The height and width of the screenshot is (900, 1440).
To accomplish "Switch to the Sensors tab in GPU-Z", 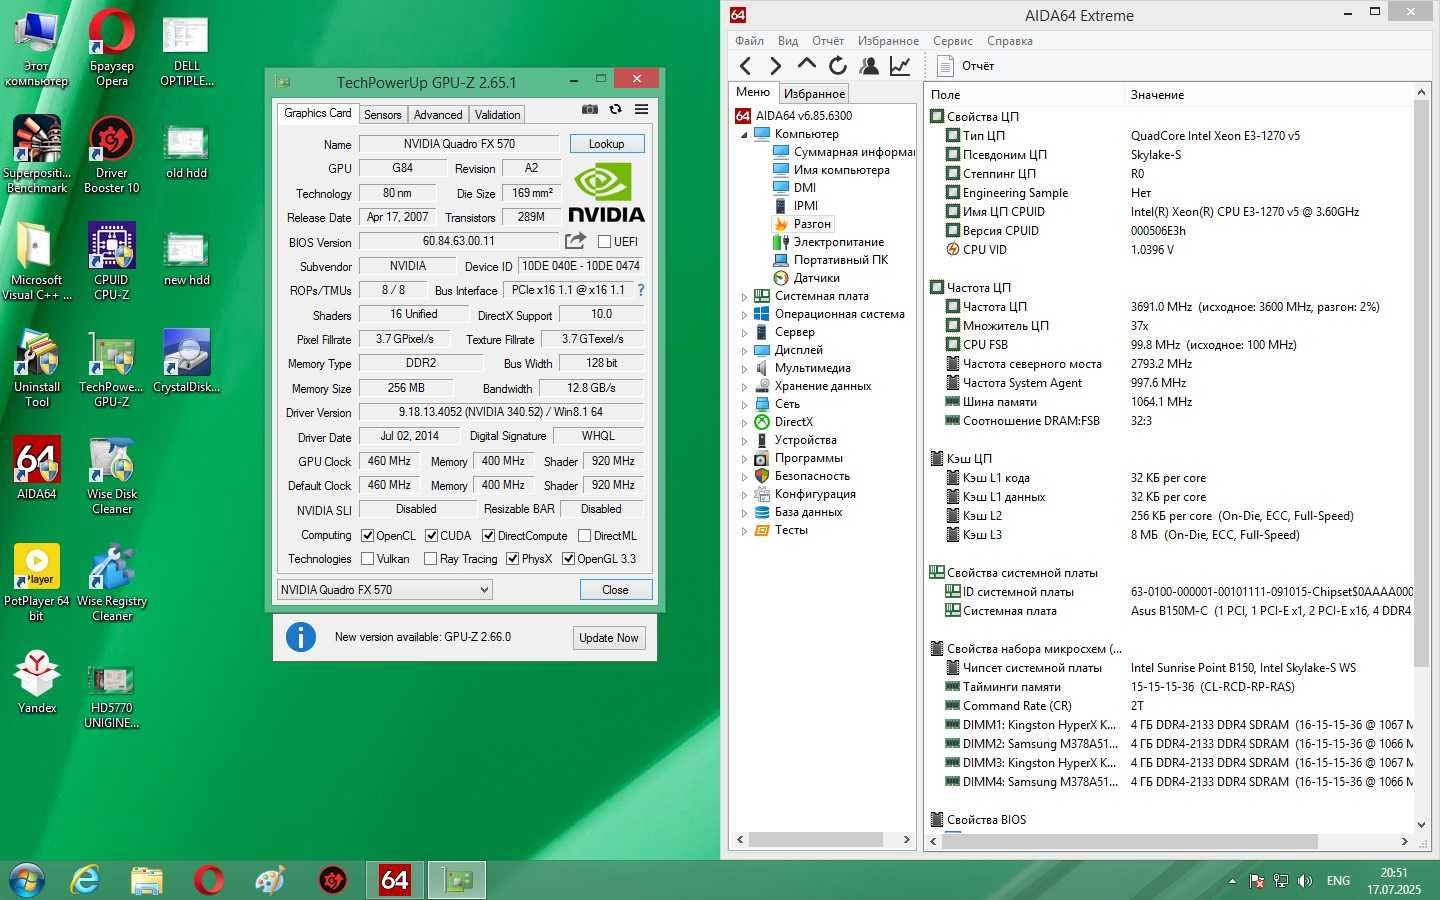I will point(382,115).
